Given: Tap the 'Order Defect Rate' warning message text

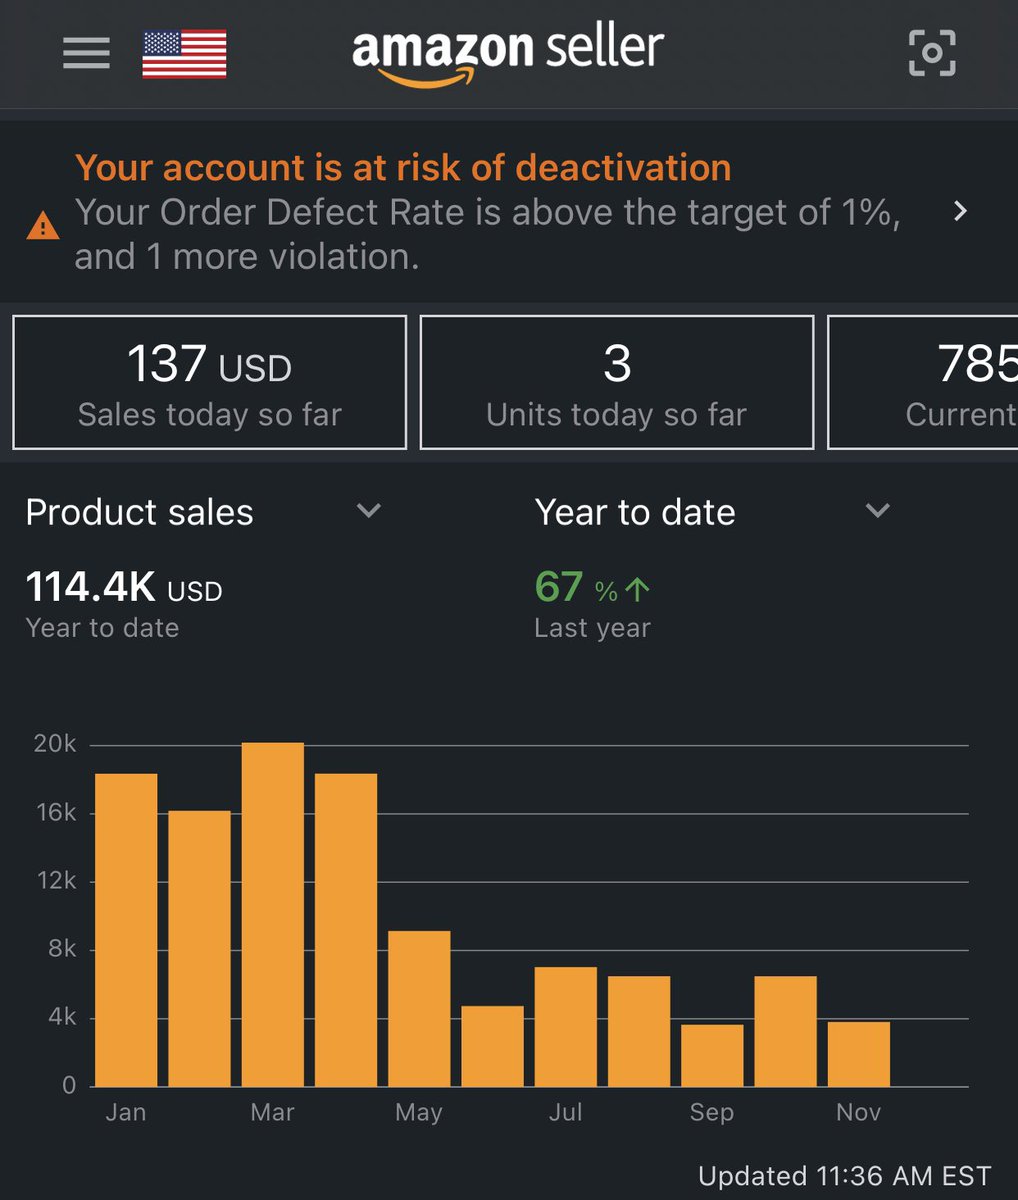Looking at the screenshot, I should (488, 234).
